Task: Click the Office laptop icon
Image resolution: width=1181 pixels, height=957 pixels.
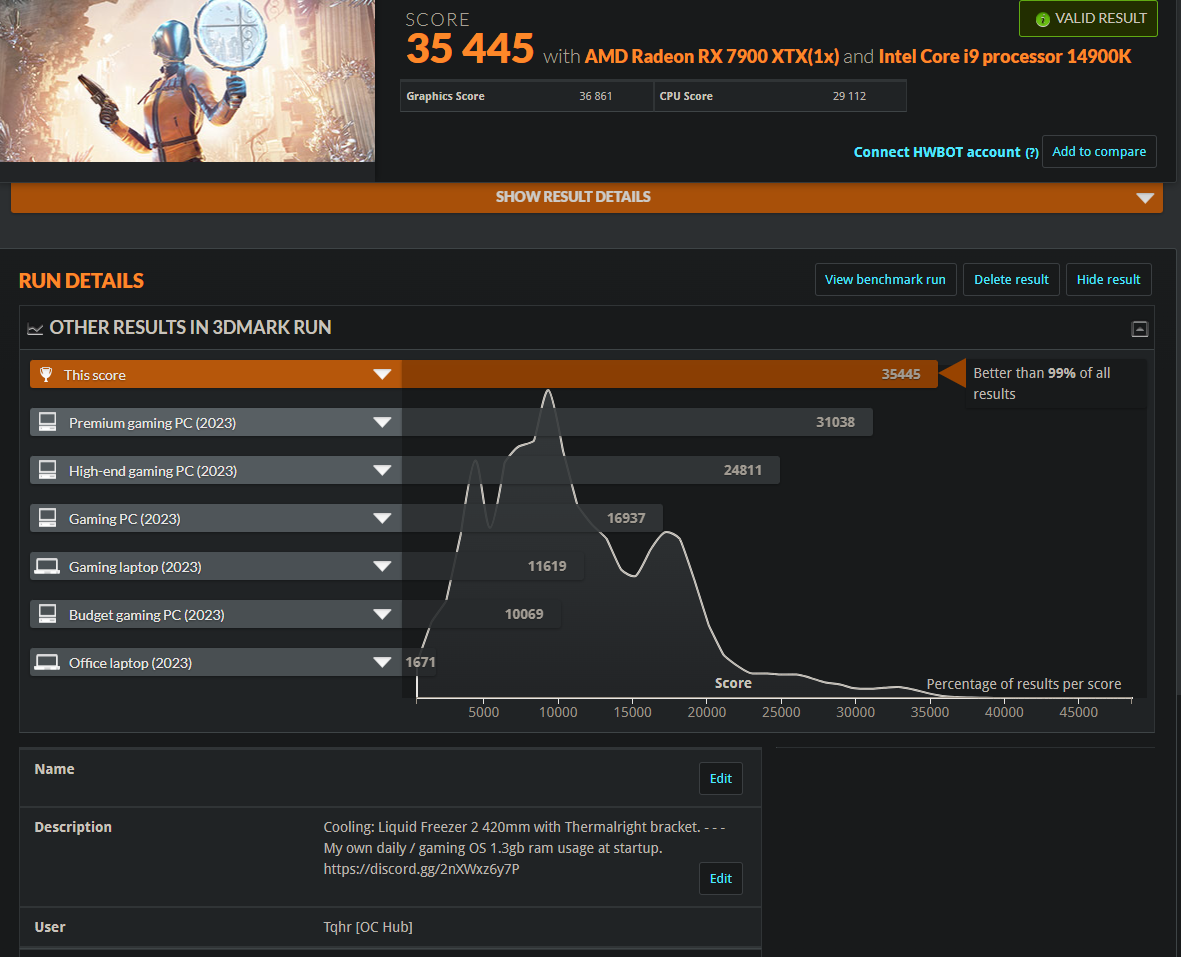Action: coord(47,662)
